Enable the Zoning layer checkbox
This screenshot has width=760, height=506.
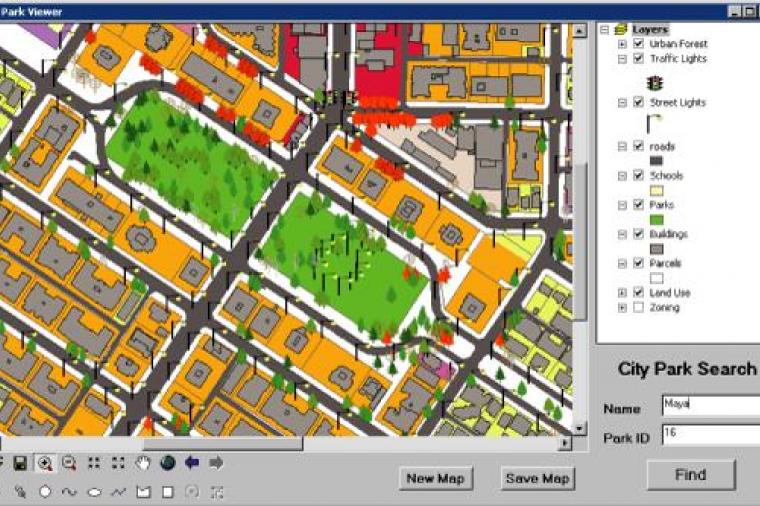tap(638, 308)
